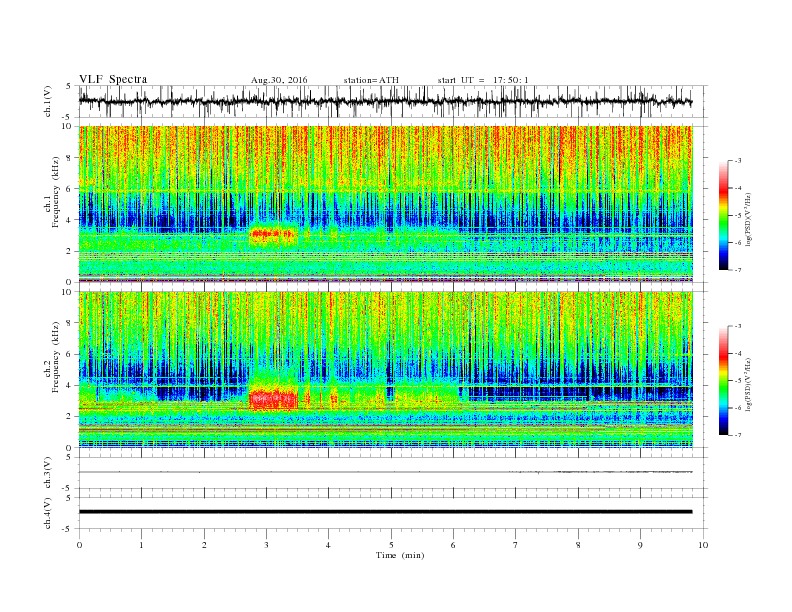Click the time axis tick label '5'
Image resolution: width=792 pixels, height=612 pixels.
pyautogui.click(x=391, y=545)
